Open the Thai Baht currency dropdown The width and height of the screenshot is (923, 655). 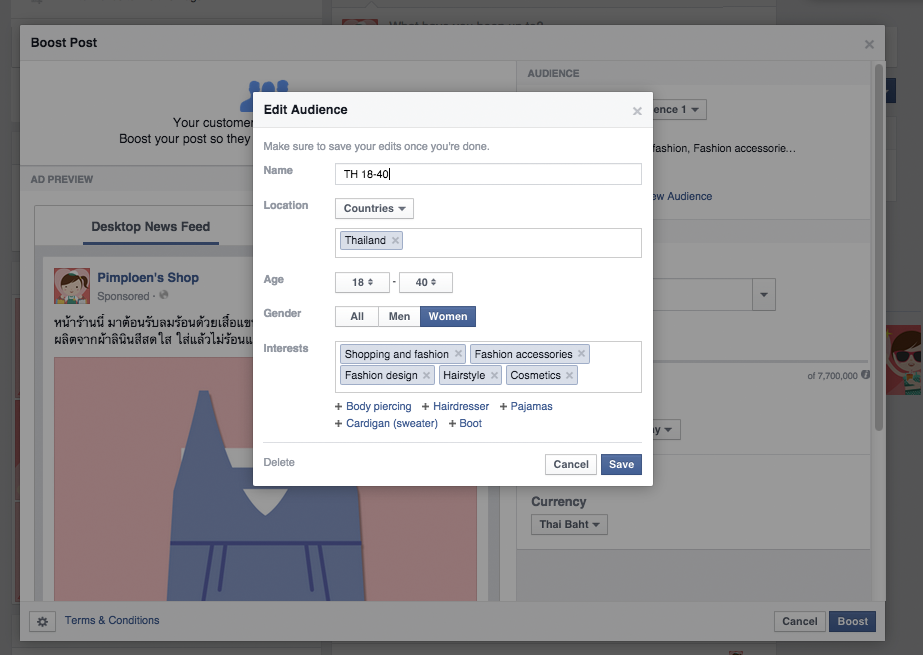569,524
